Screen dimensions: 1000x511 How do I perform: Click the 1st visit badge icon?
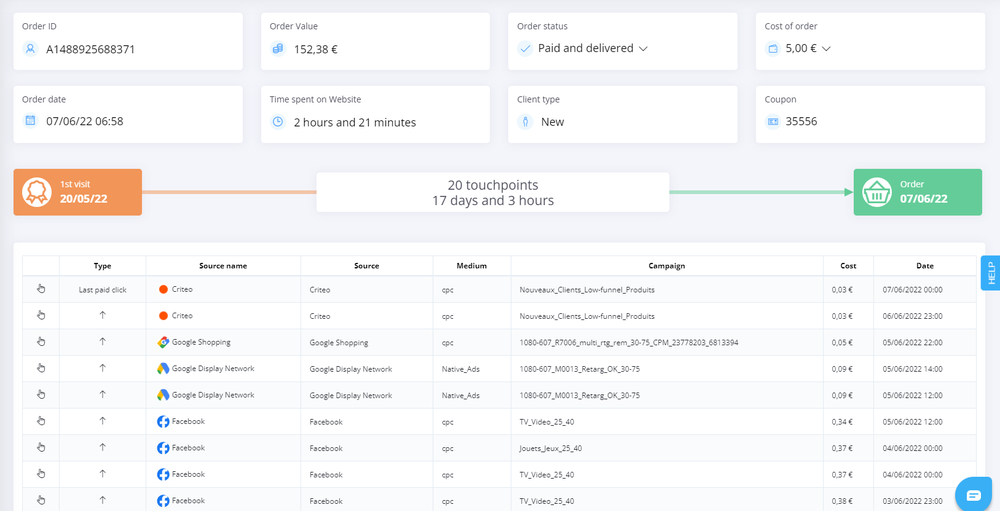37,192
